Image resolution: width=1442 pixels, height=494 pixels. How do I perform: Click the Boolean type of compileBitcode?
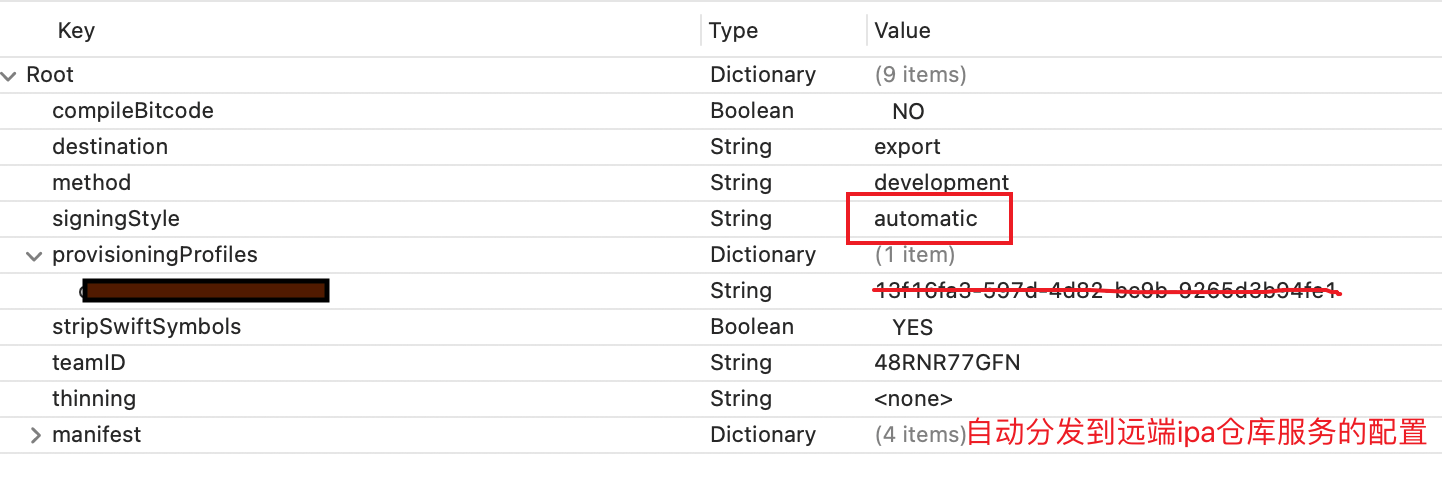pyautogui.click(x=752, y=111)
